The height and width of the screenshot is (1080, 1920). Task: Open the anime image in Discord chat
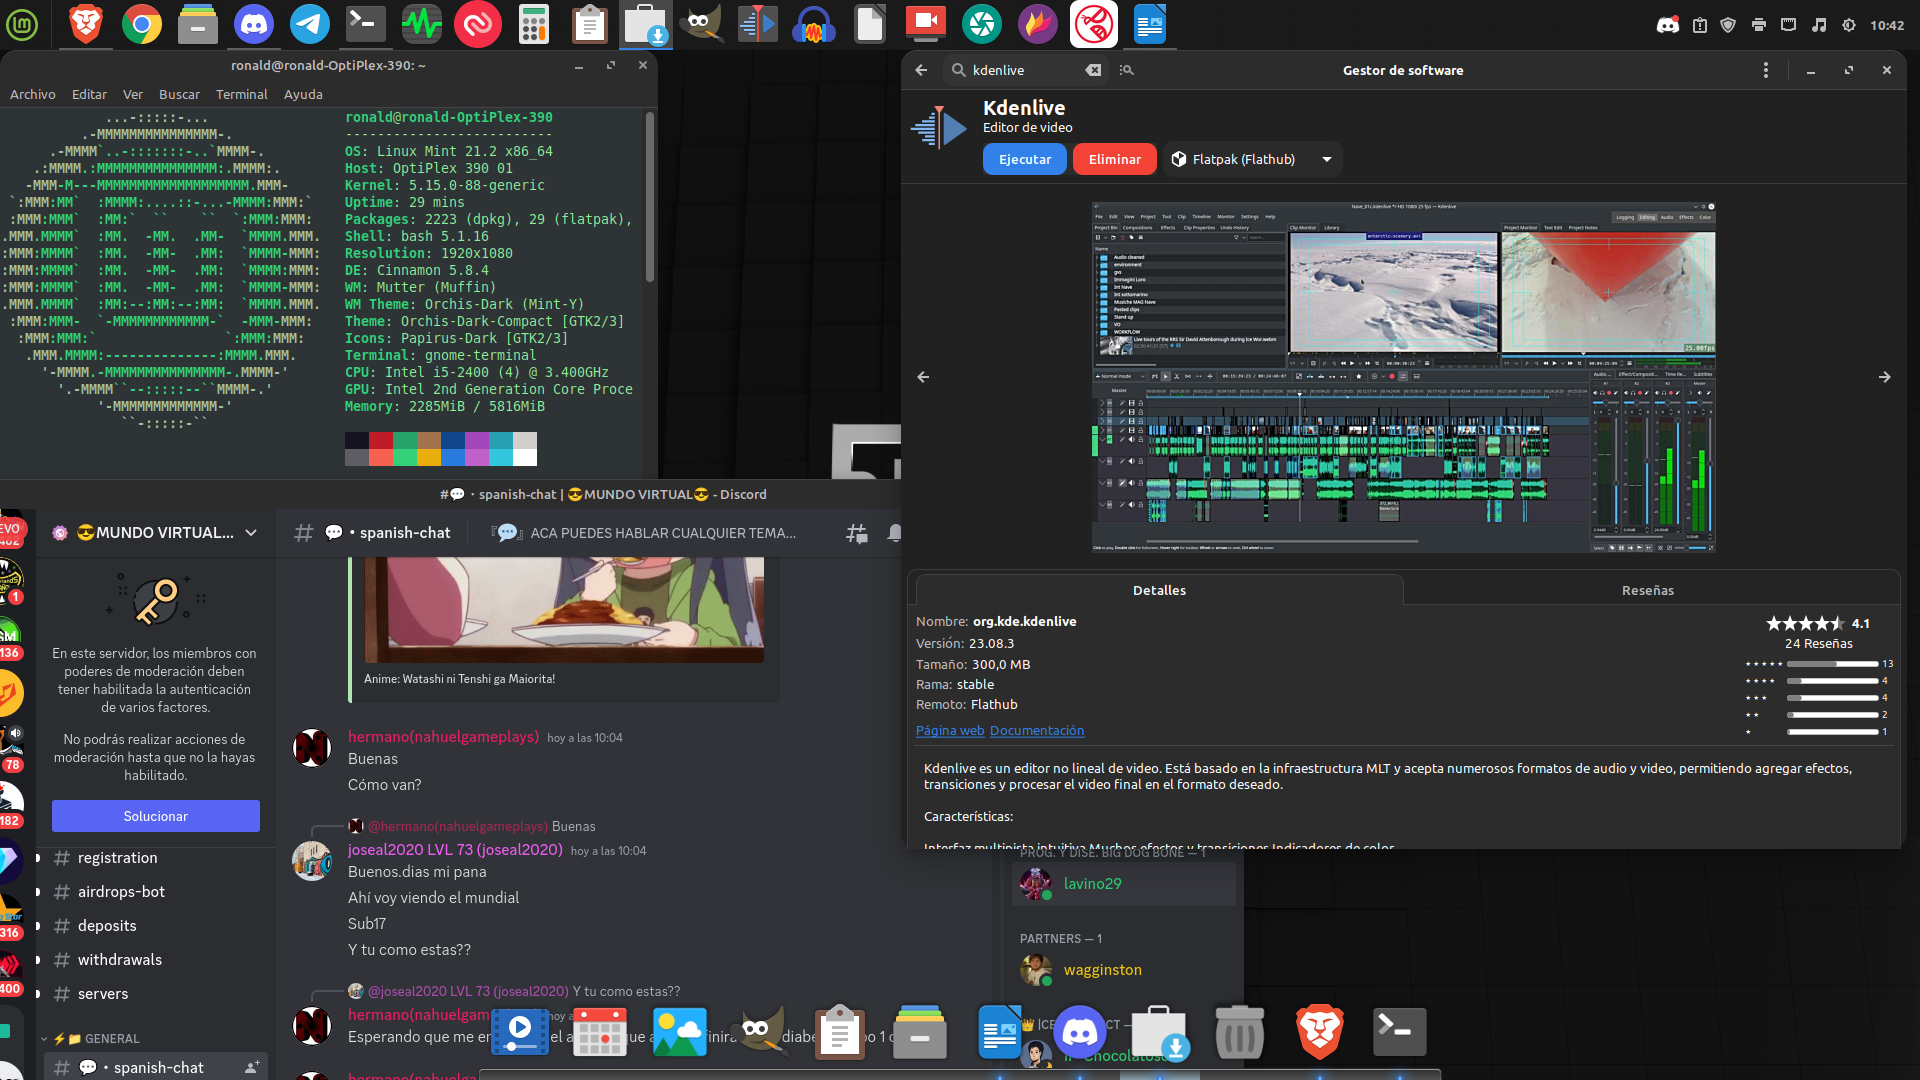(564, 610)
